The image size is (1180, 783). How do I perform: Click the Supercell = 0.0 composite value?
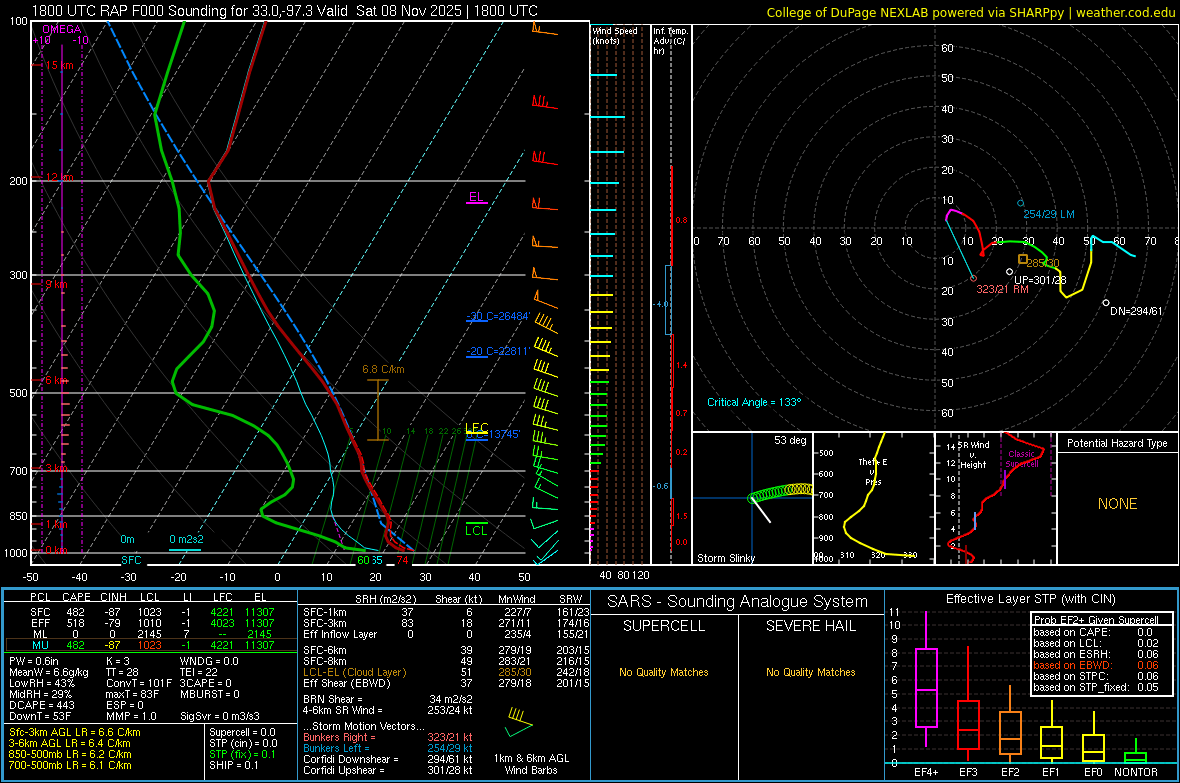tap(242, 732)
